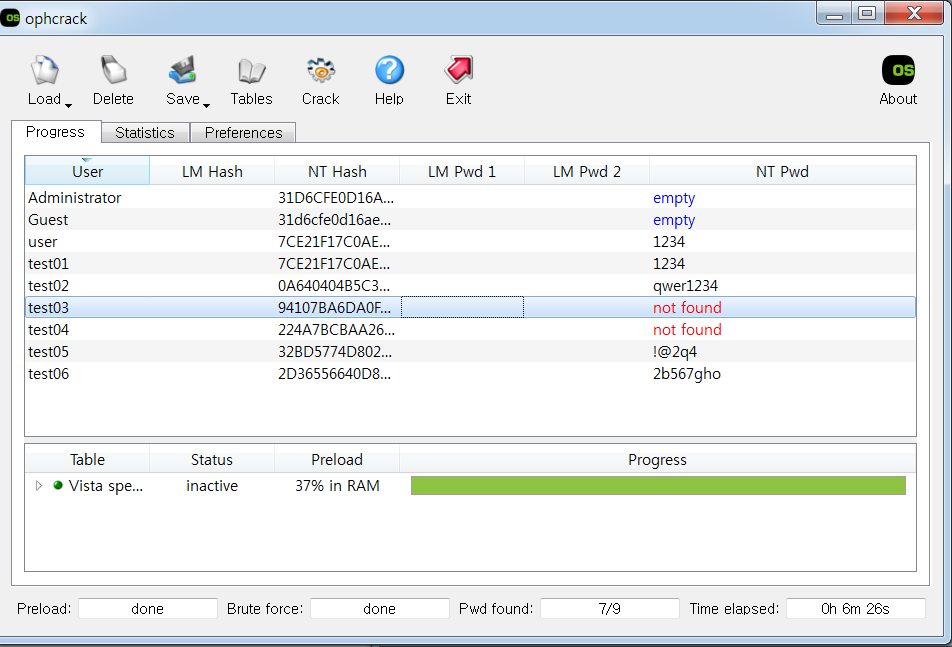
Task: Click the green table progress bar
Action: coord(658,486)
